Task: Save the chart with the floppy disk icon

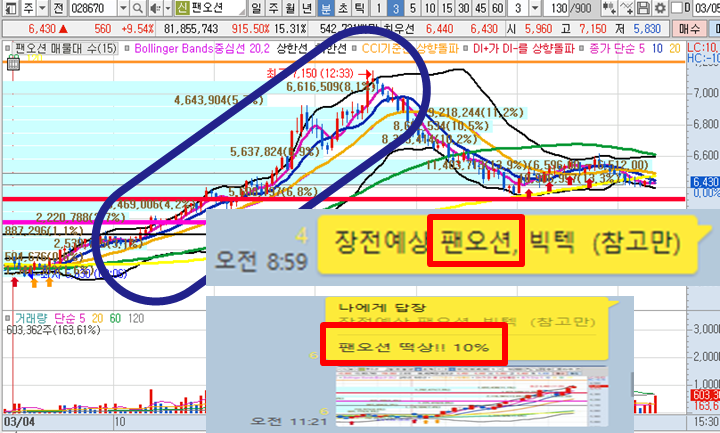Action: (x=644, y=8)
